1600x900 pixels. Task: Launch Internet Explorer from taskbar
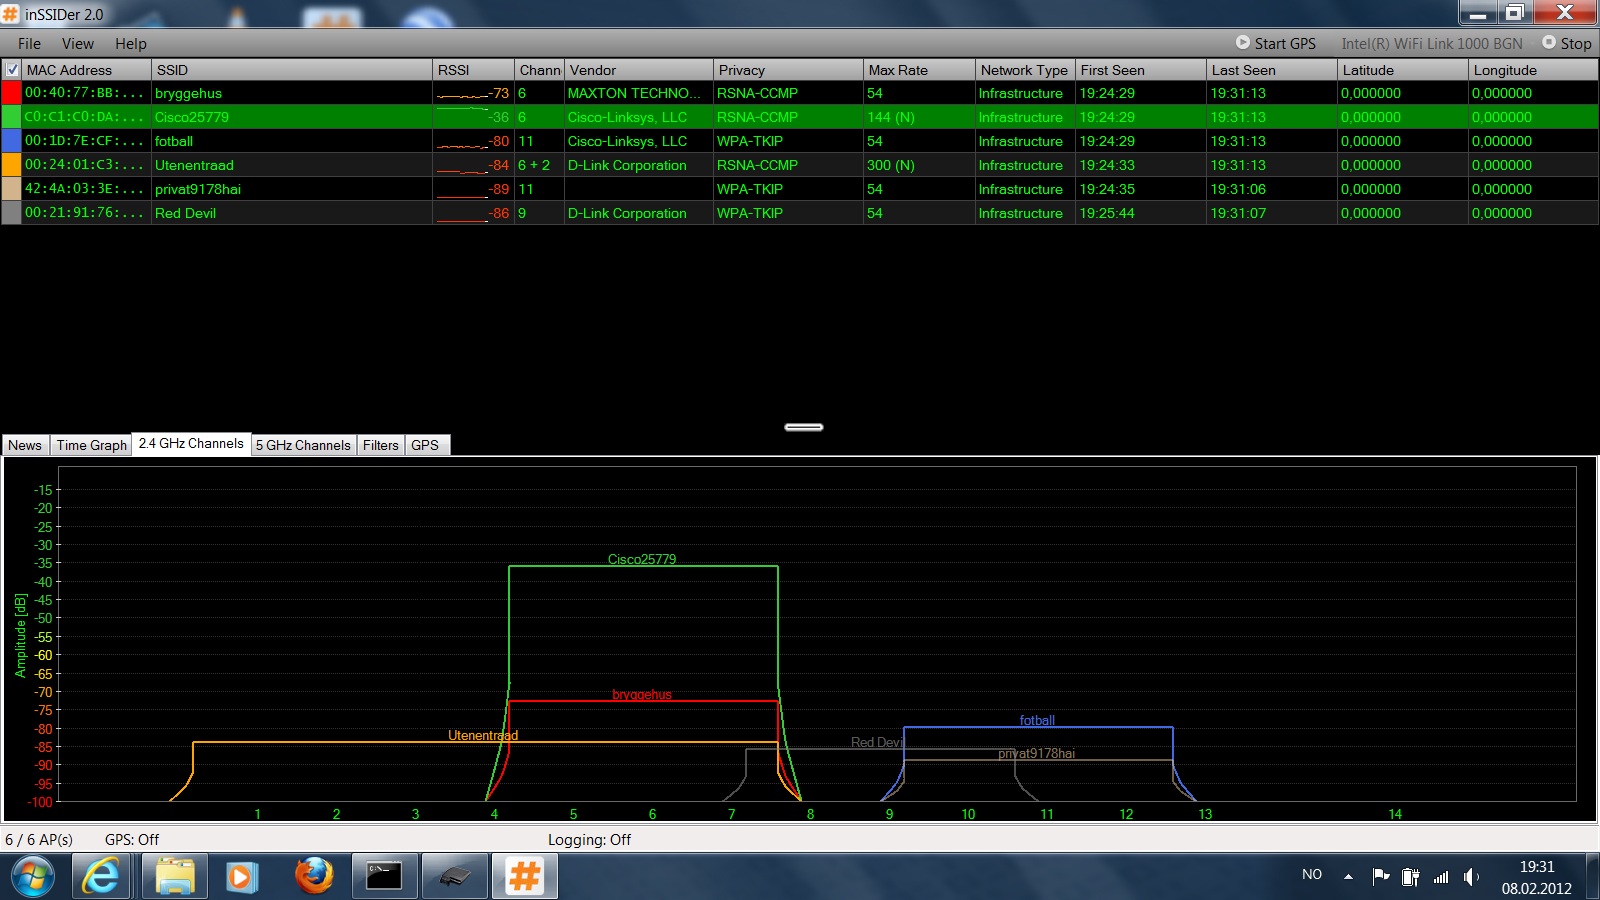coord(101,877)
